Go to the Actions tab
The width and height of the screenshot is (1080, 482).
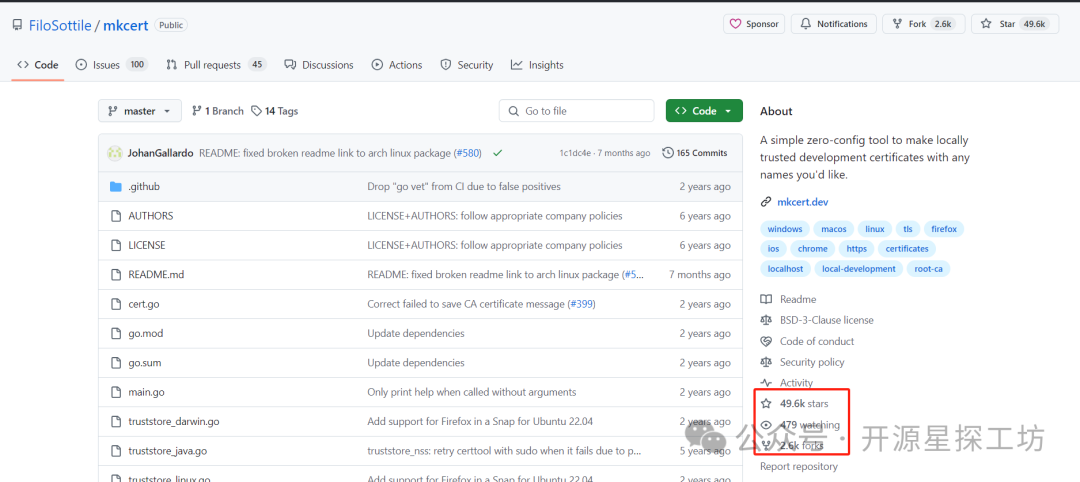397,65
